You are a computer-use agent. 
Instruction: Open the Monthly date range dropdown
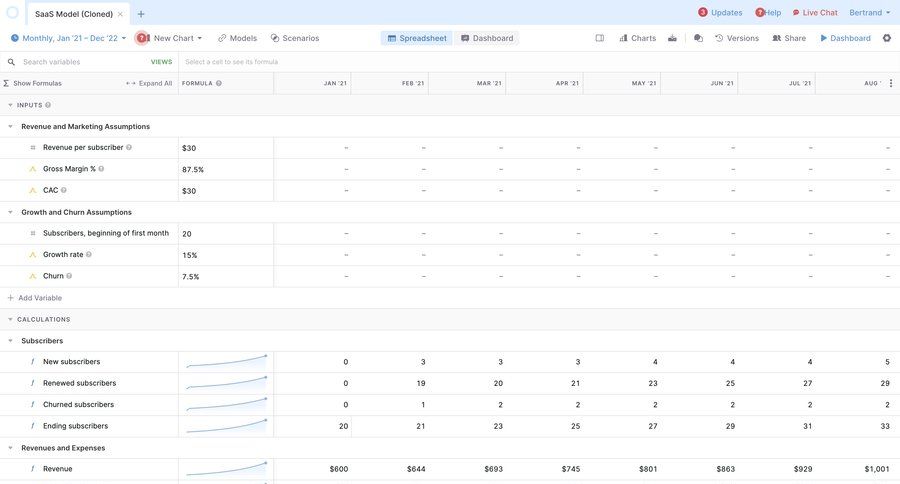69,38
